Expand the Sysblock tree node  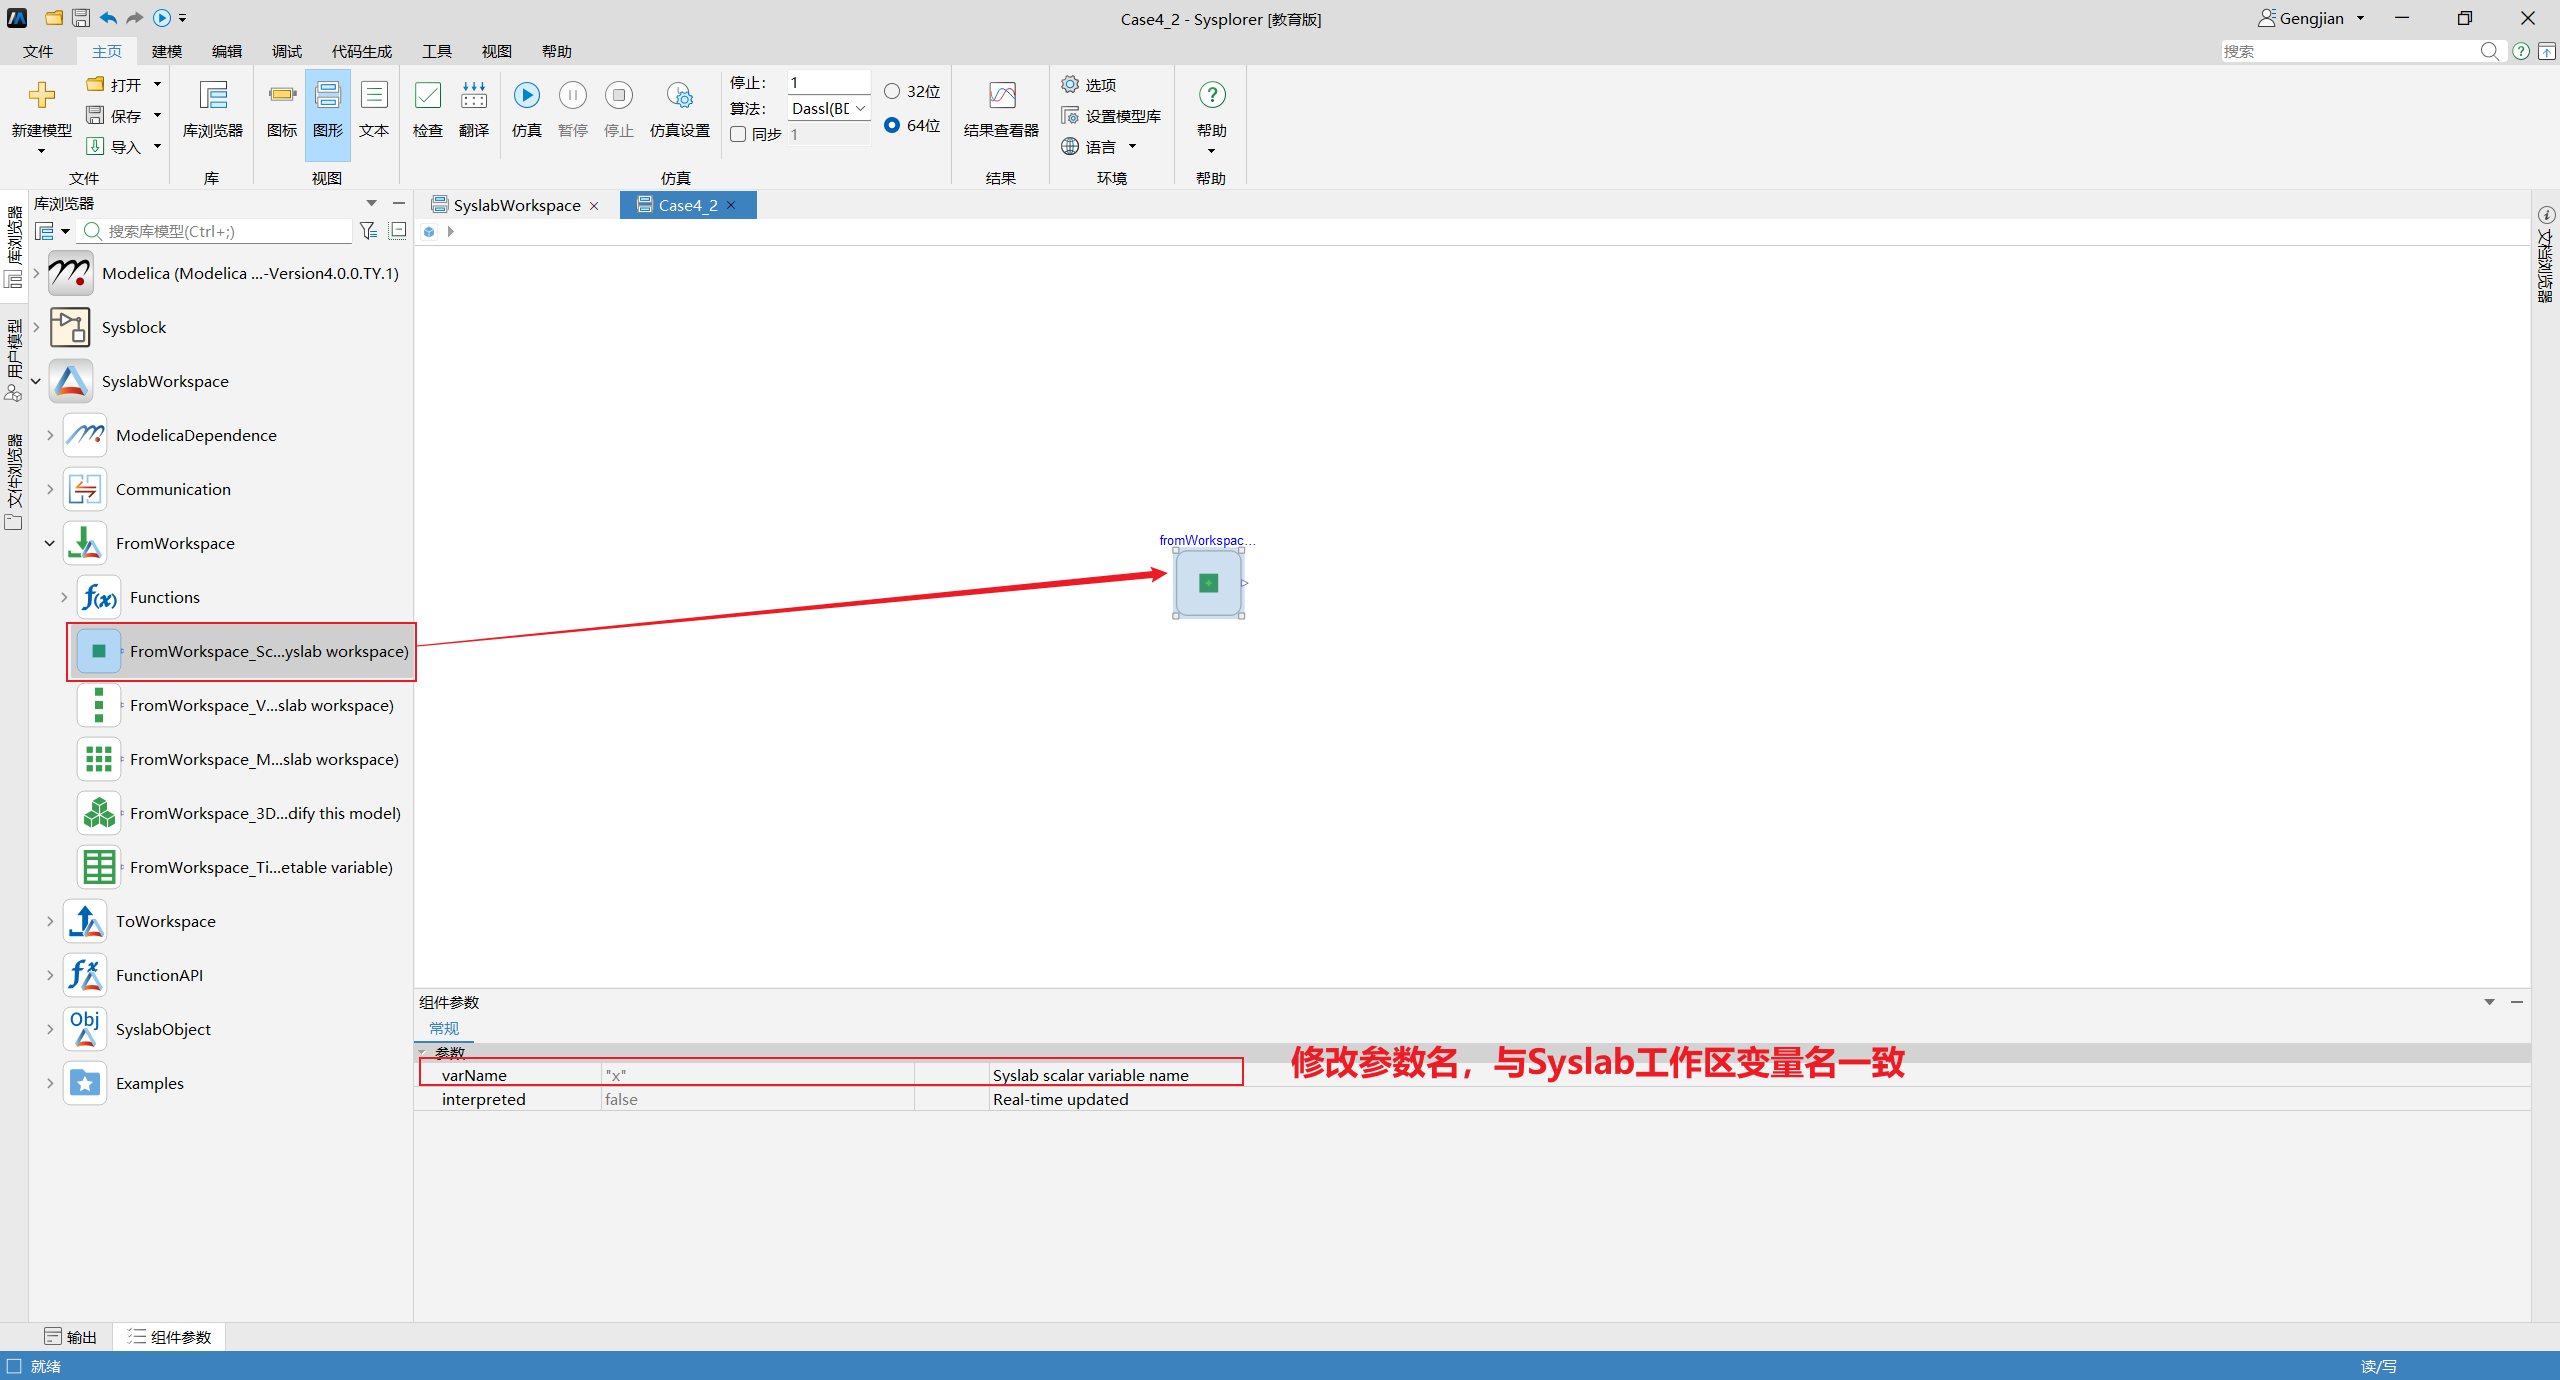click(x=36, y=327)
